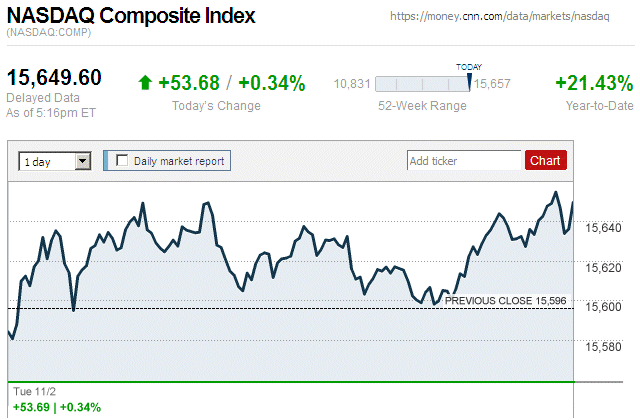Enable the Daily market report checkbox
640x420 pixels.
pyautogui.click(x=123, y=160)
